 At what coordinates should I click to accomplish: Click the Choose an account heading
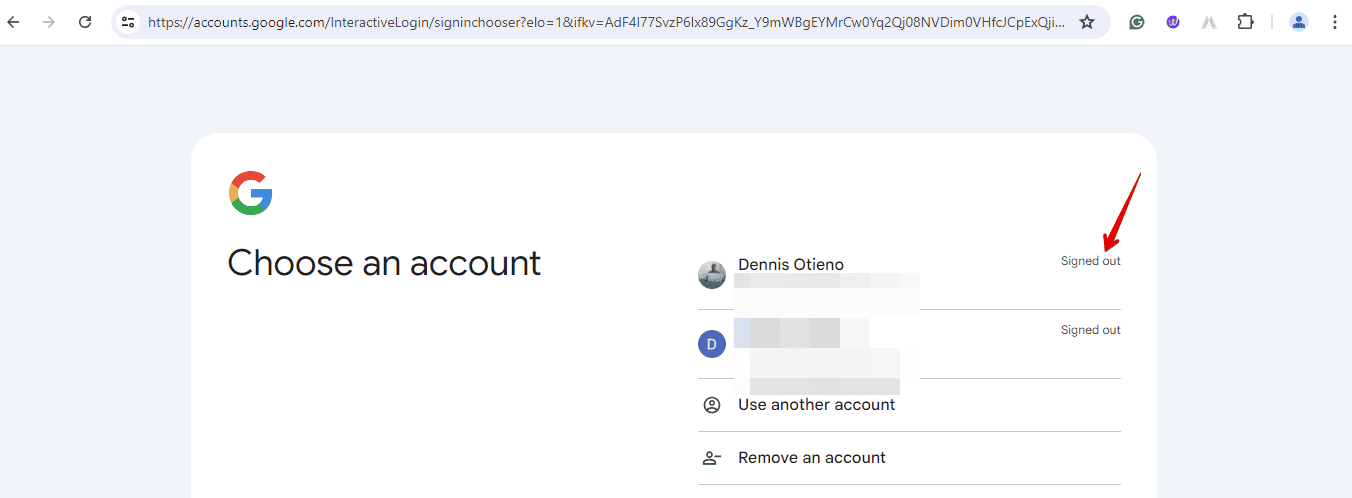pyautogui.click(x=384, y=263)
